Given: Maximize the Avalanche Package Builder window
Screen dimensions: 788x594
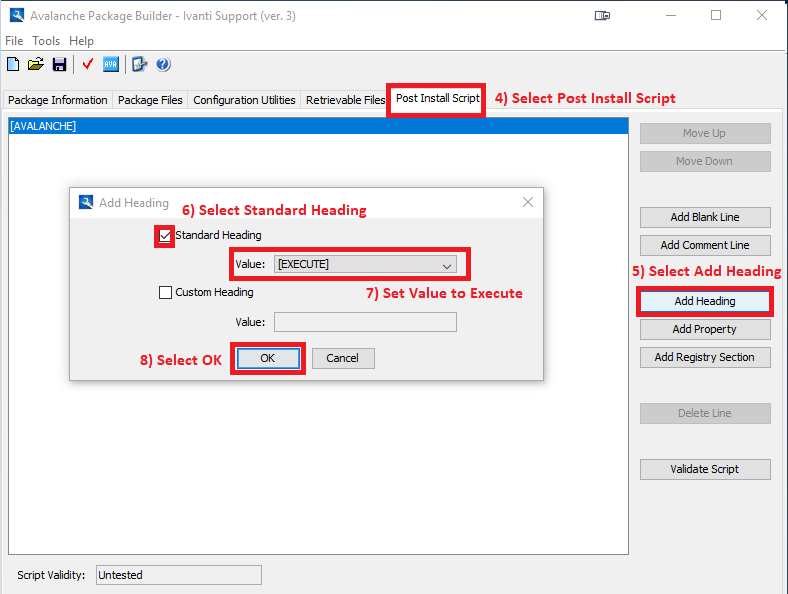Looking at the screenshot, I should pyautogui.click(x=716, y=16).
